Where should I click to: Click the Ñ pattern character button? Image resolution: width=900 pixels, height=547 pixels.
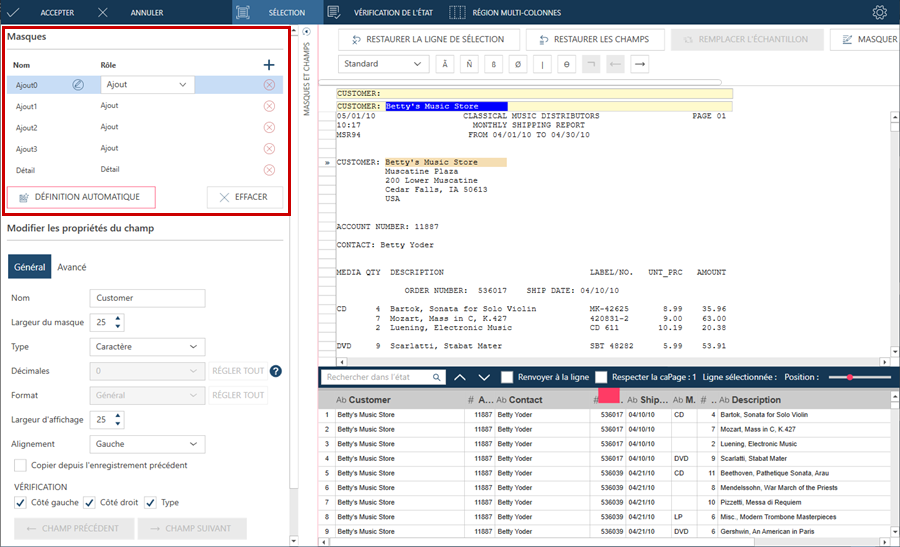tap(468, 64)
